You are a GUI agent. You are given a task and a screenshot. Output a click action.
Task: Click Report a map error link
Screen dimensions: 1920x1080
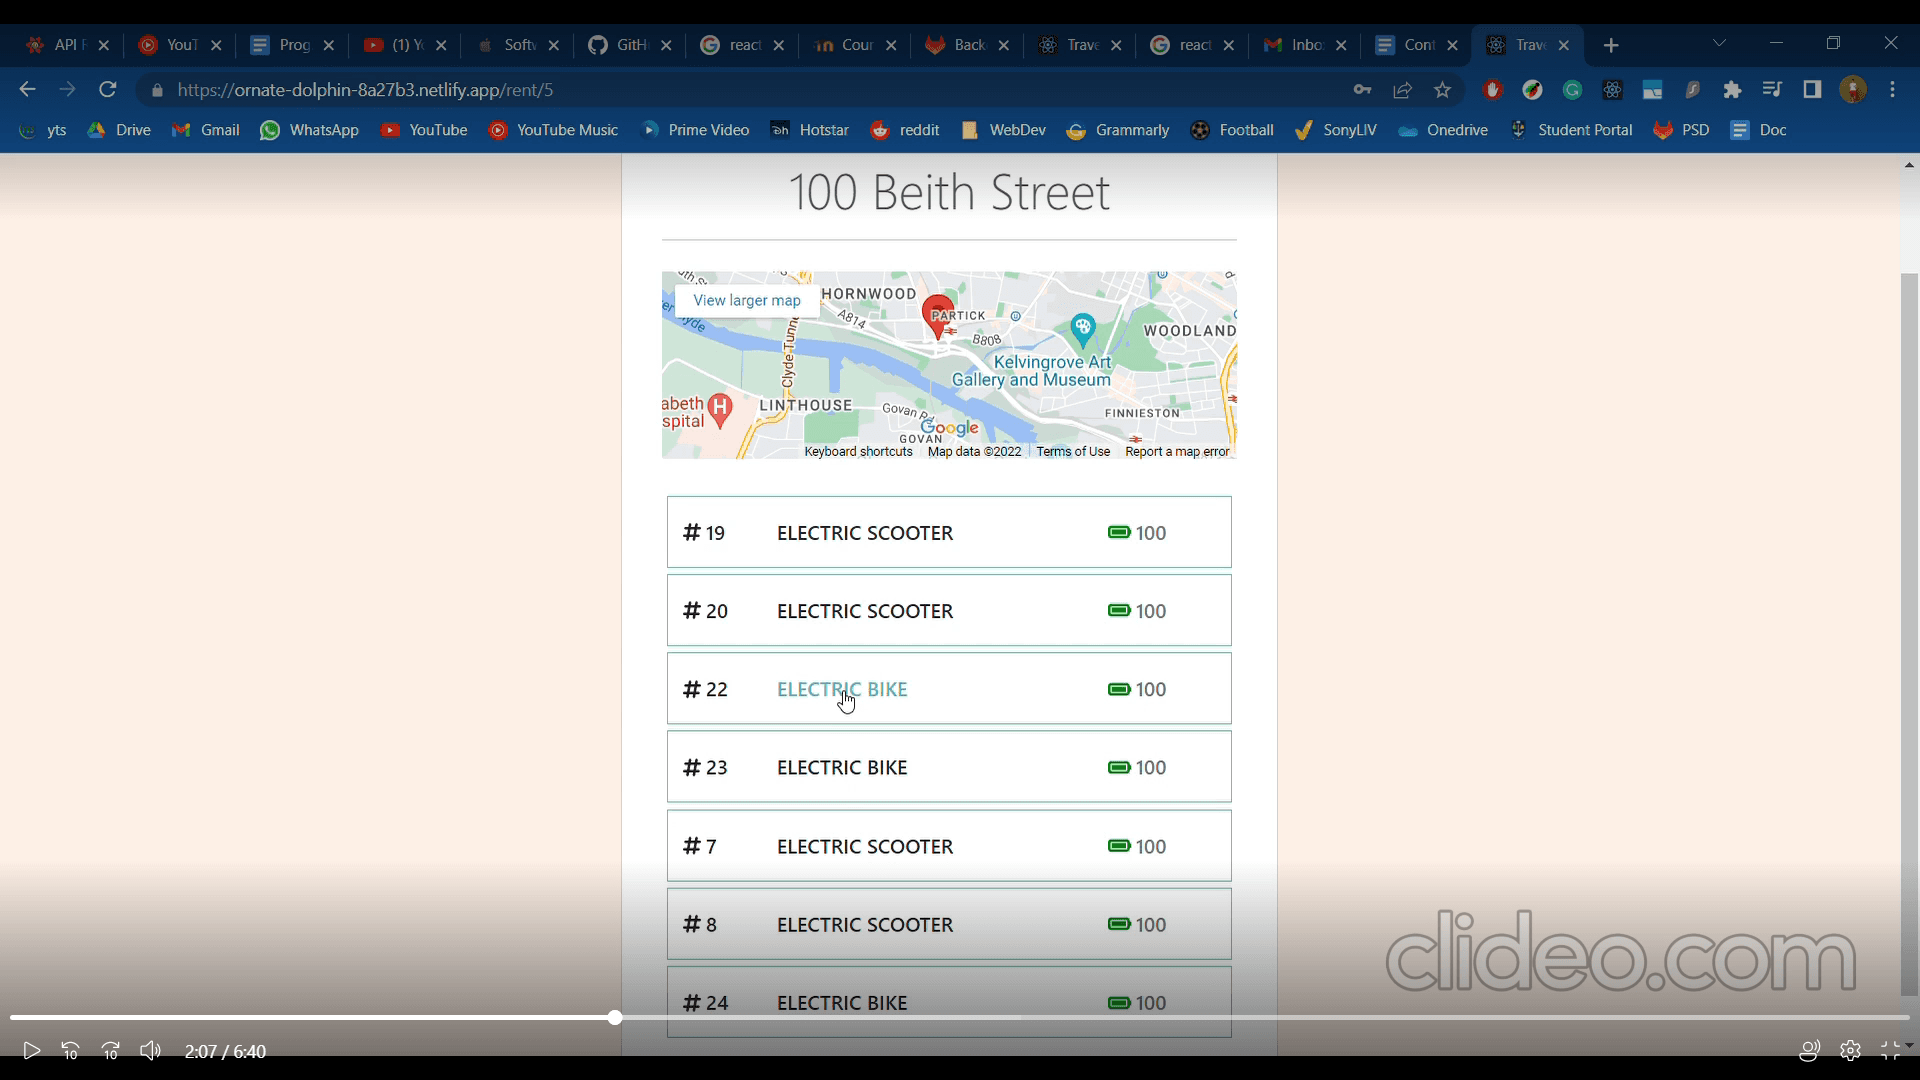click(x=1177, y=452)
